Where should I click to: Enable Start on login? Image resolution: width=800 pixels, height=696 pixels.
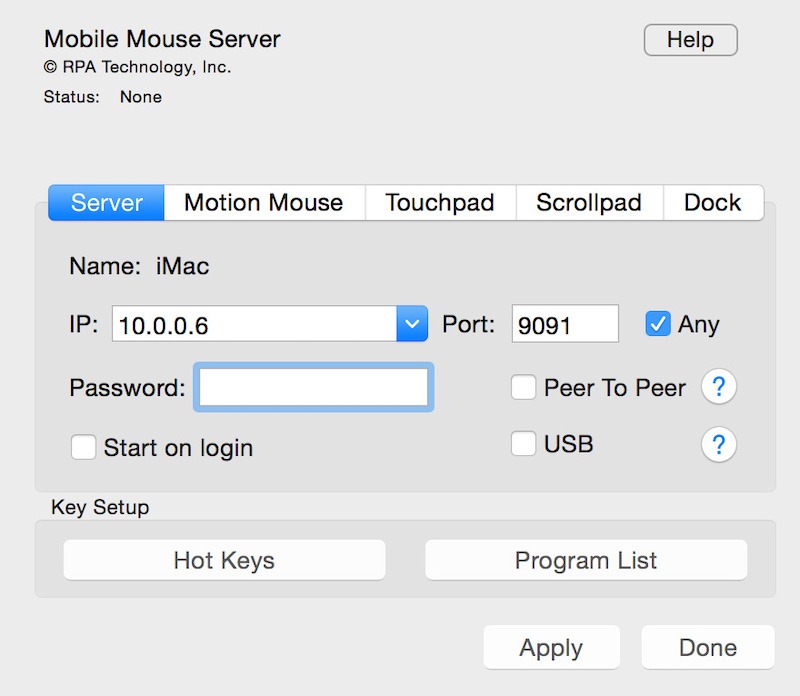click(84, 447)
